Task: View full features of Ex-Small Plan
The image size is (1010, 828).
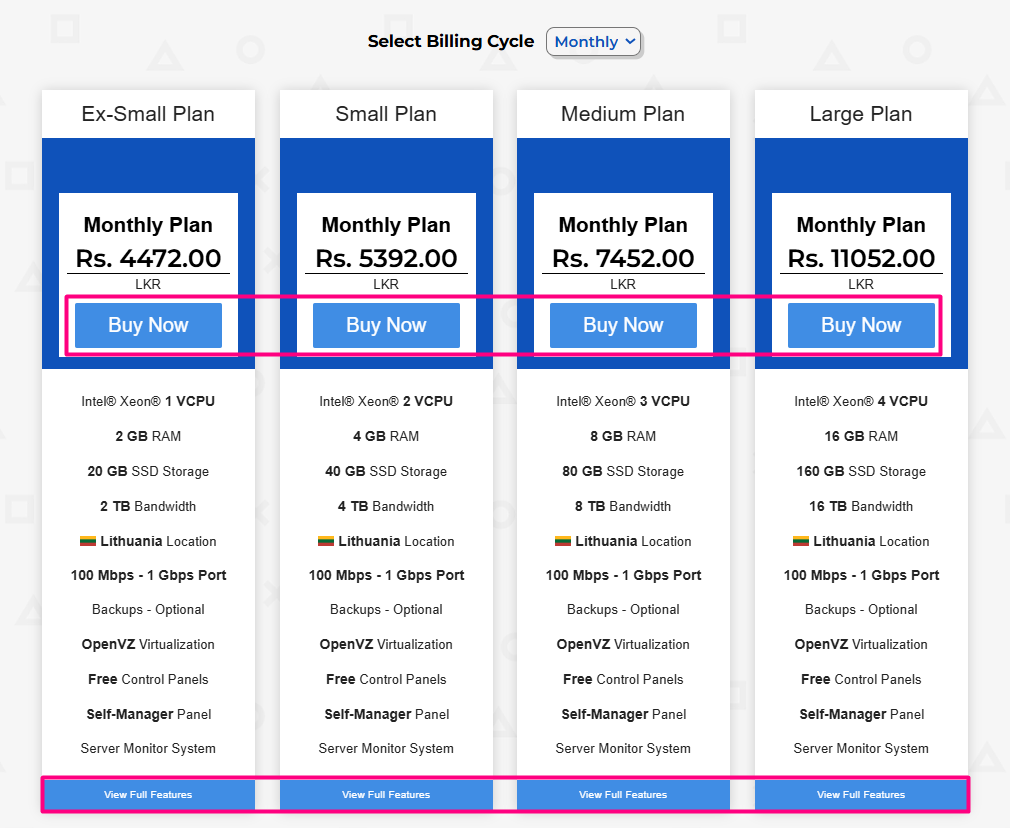Action: tap(148, 795)
